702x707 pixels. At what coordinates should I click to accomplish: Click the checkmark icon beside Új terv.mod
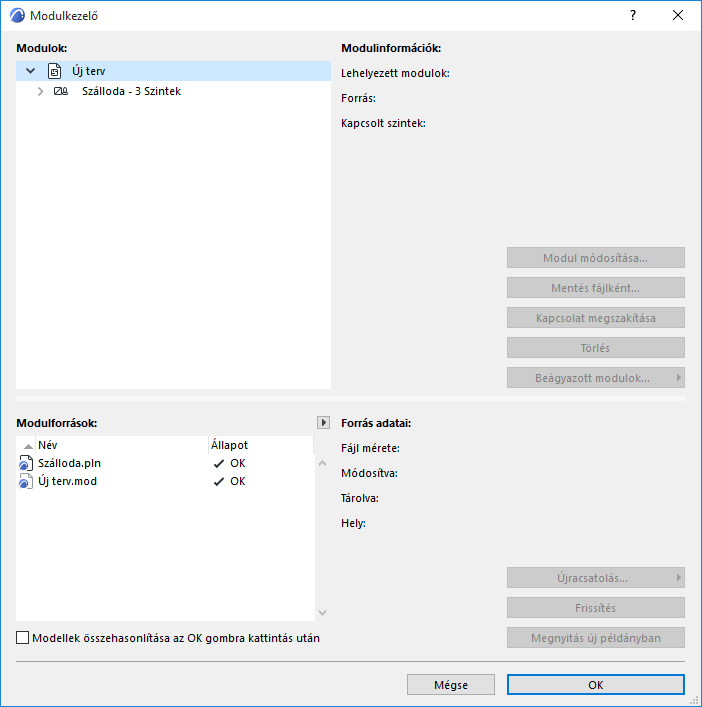(219, 482)
